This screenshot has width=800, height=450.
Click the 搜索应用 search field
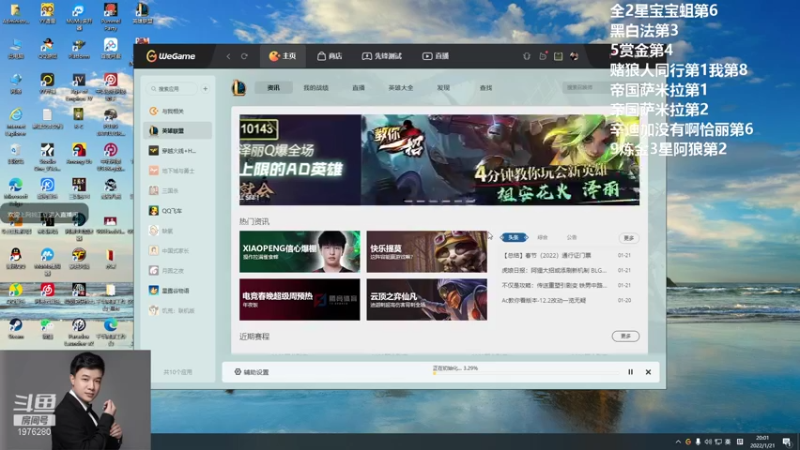(172, 89)
